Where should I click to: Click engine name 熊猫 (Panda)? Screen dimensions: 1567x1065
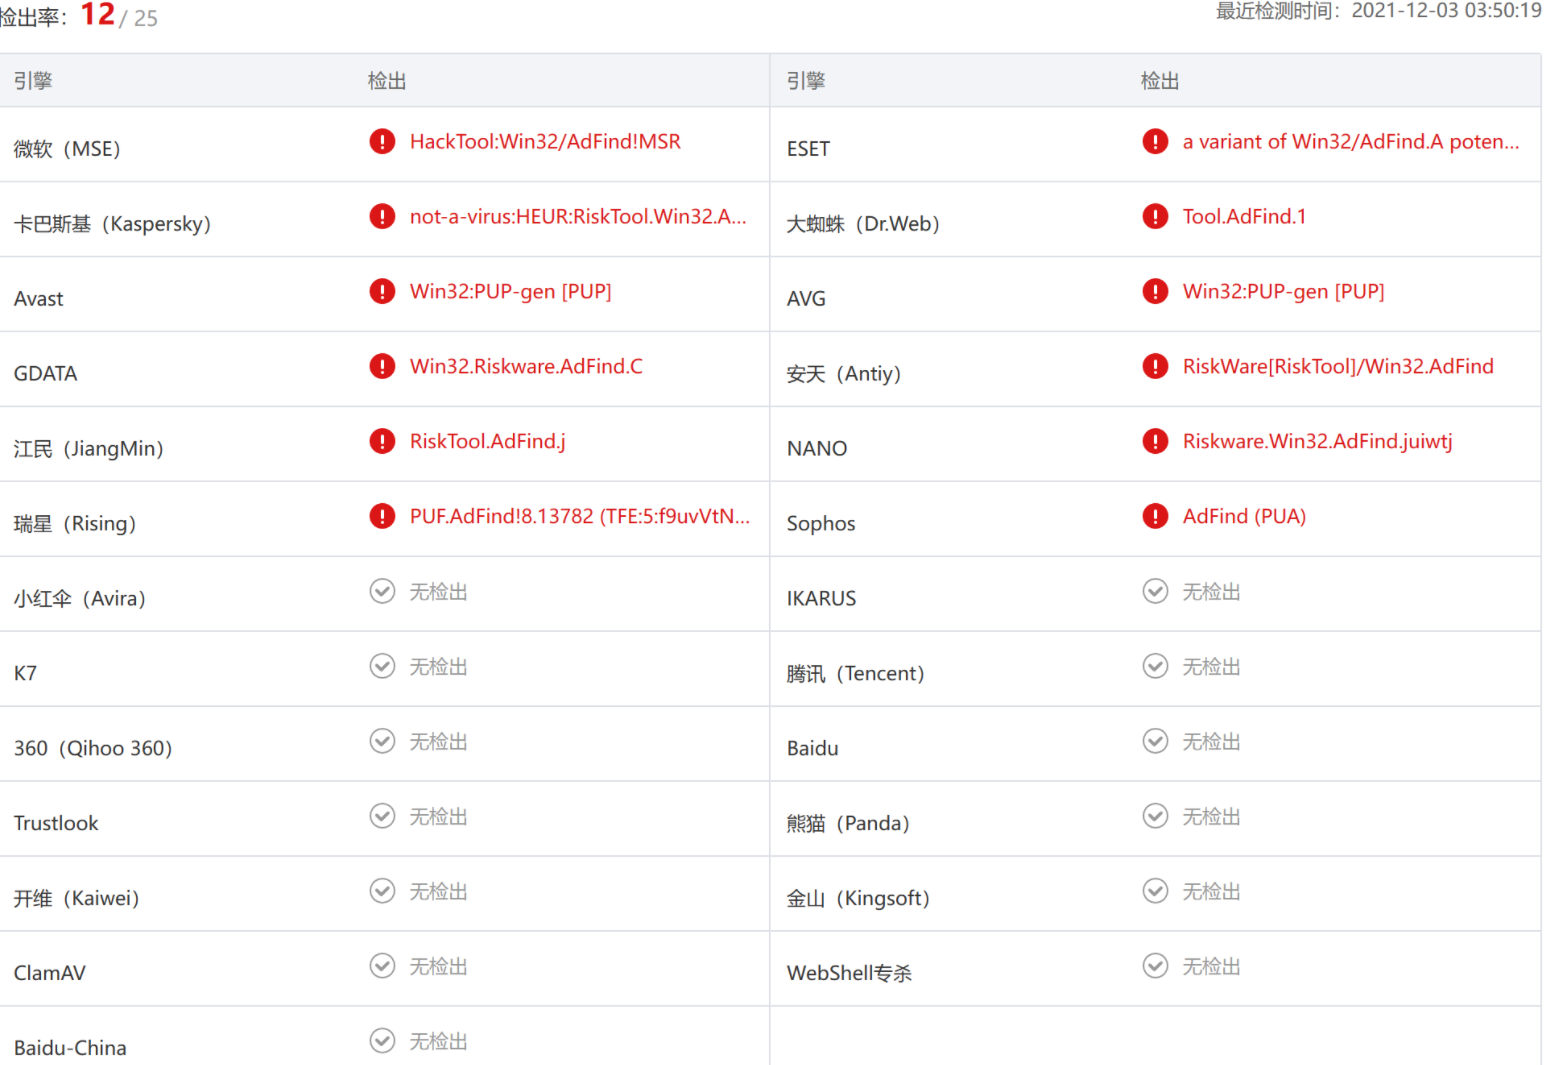(x=848, y=824)
